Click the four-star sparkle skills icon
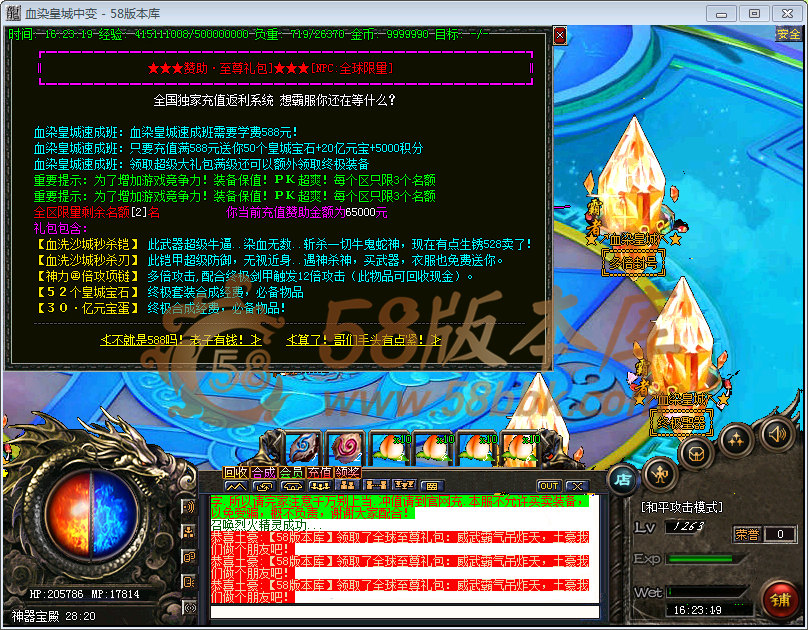Image resolution: width=808 pixels, height=630 pixels. coord(736,438)
